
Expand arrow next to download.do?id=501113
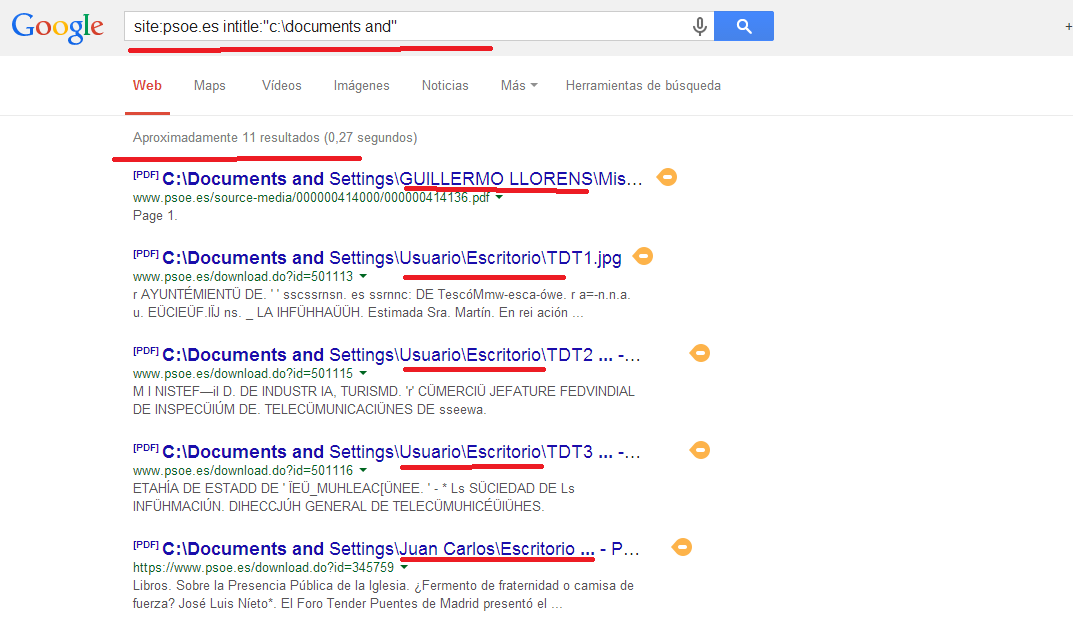363,276
